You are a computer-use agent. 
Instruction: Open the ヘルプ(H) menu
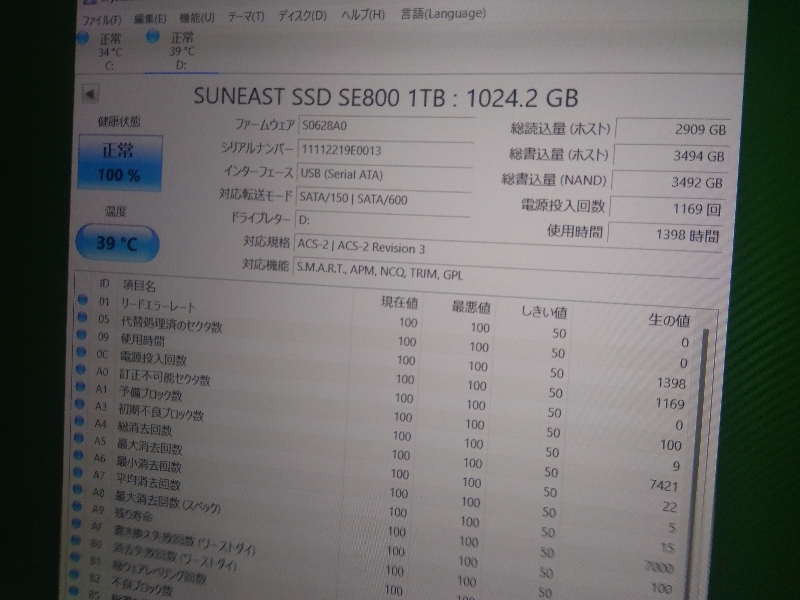[363, 15]
